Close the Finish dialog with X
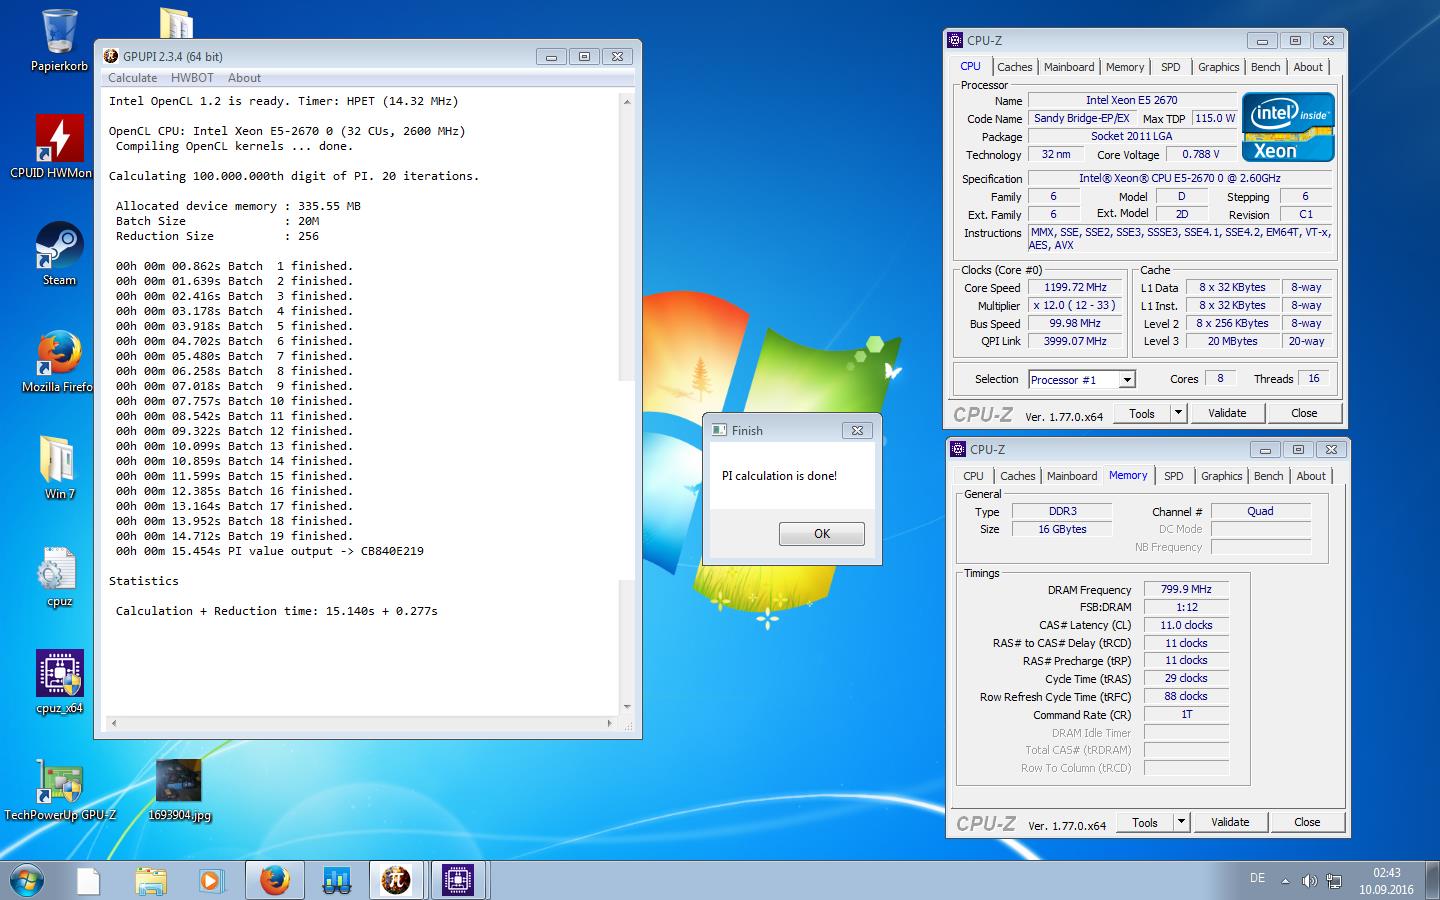Screen dimensions: 1440x900 tap(857, 430)
